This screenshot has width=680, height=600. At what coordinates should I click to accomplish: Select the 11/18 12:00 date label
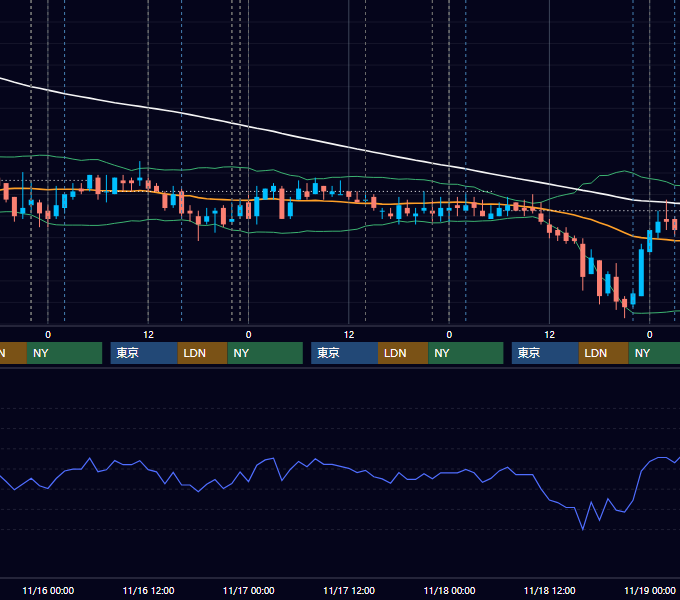549,590
